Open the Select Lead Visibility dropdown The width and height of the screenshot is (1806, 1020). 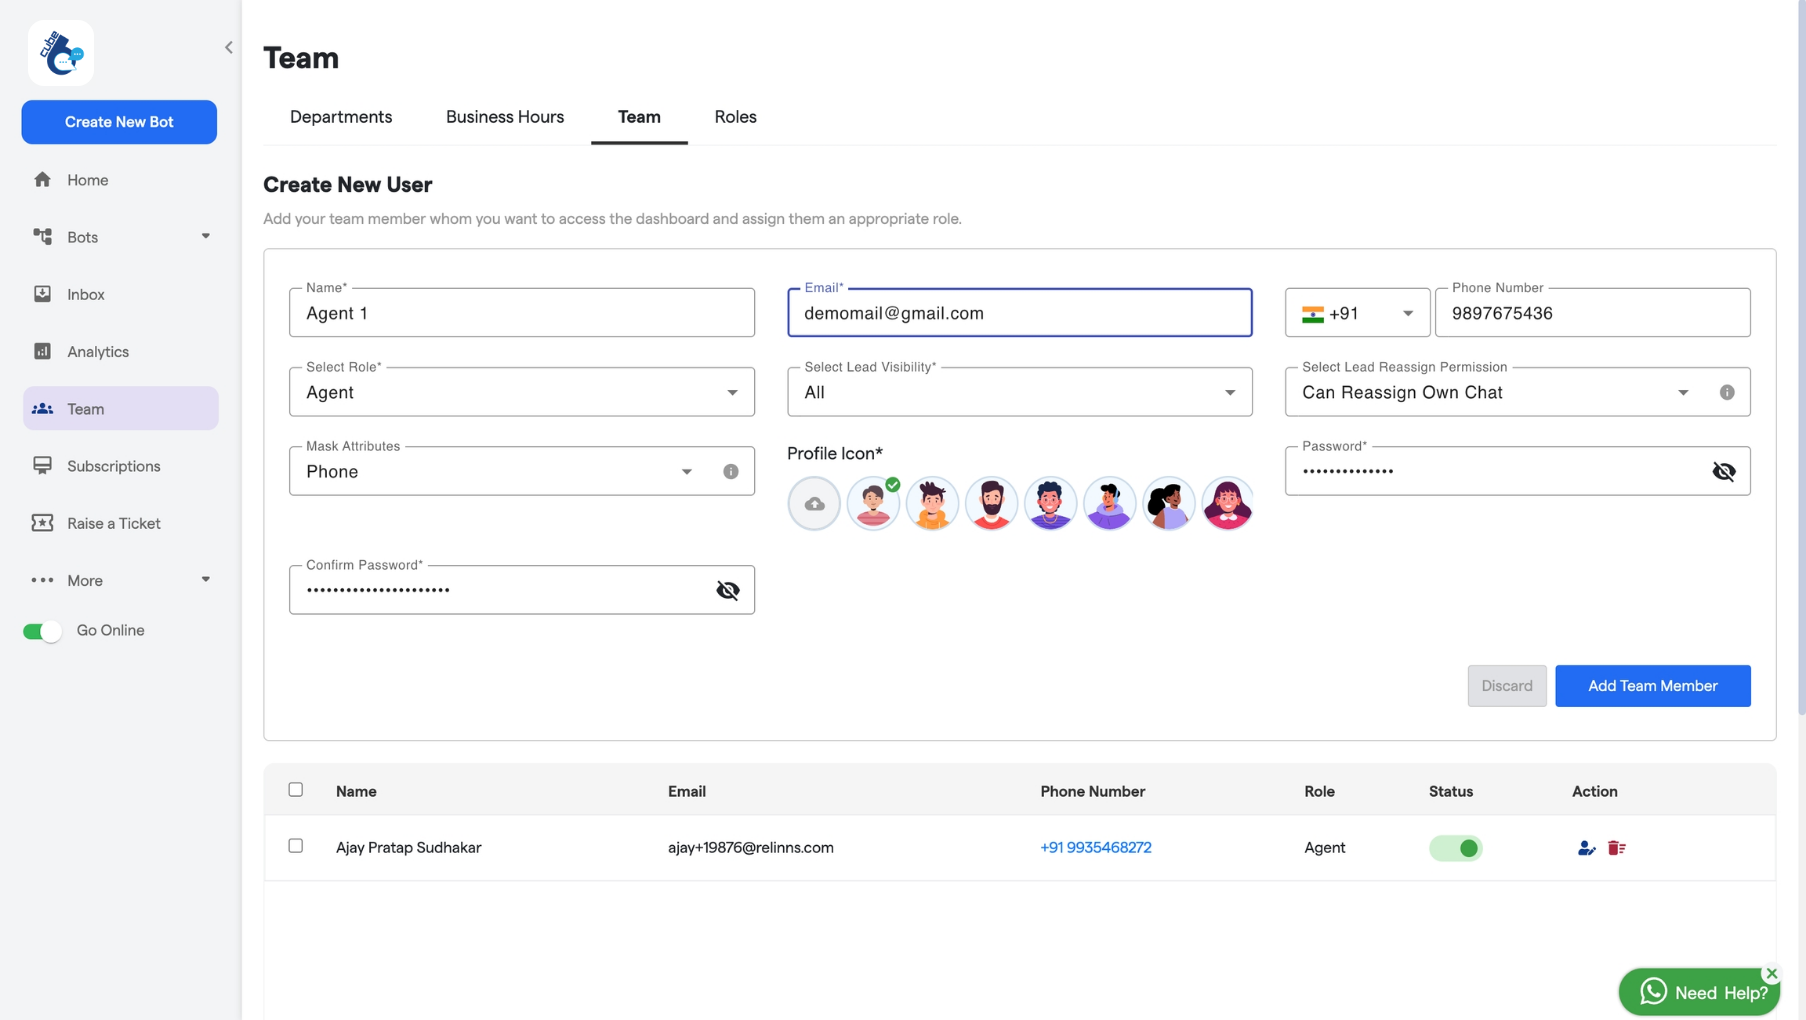point(1020,392)
